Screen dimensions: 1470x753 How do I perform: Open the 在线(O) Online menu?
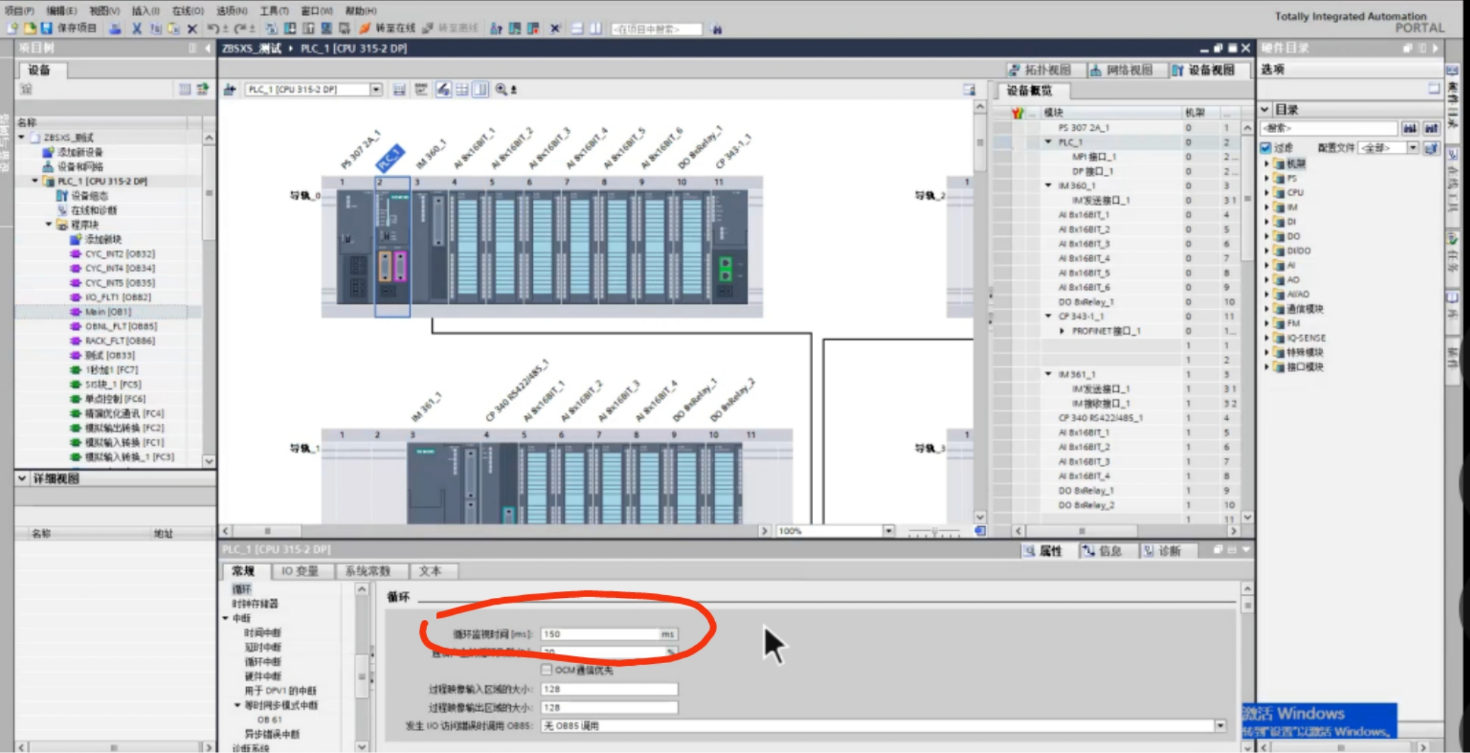coord(188,11)
